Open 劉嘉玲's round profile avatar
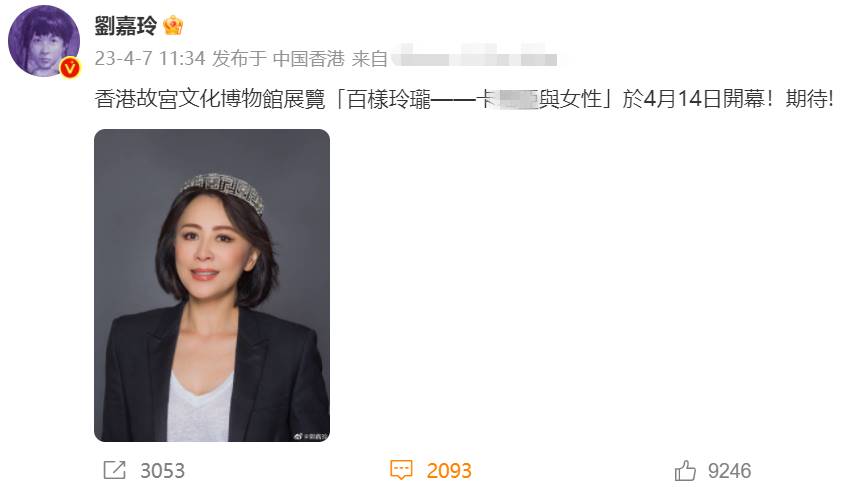Screen dimensions: 861x498 tap(44, 41)
